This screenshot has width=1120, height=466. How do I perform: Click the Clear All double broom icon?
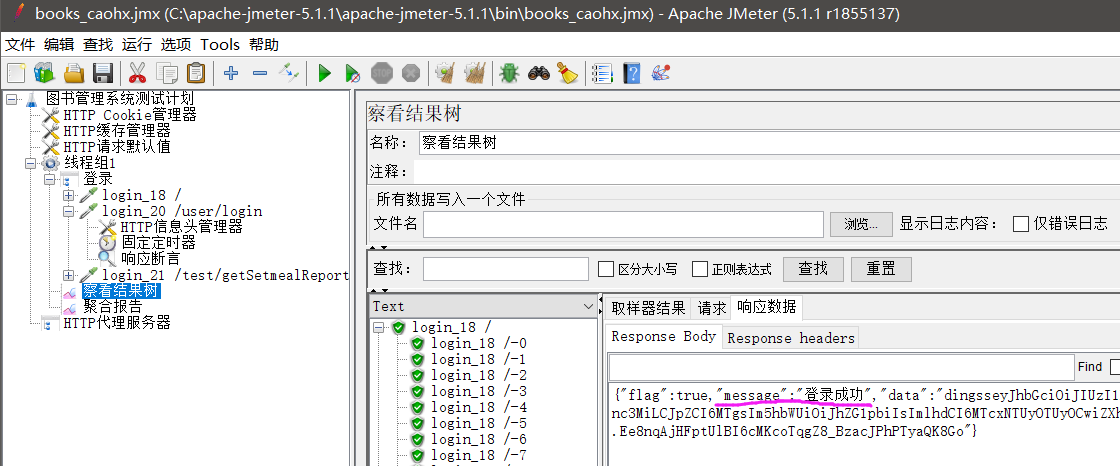(475, 73)
